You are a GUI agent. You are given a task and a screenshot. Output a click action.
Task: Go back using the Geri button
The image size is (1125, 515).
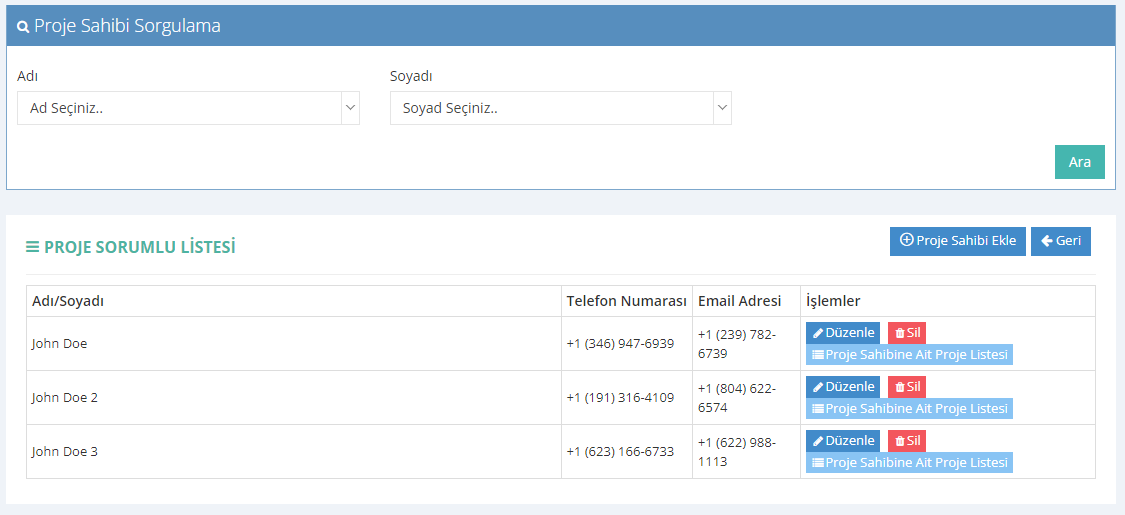[1060, 241]
